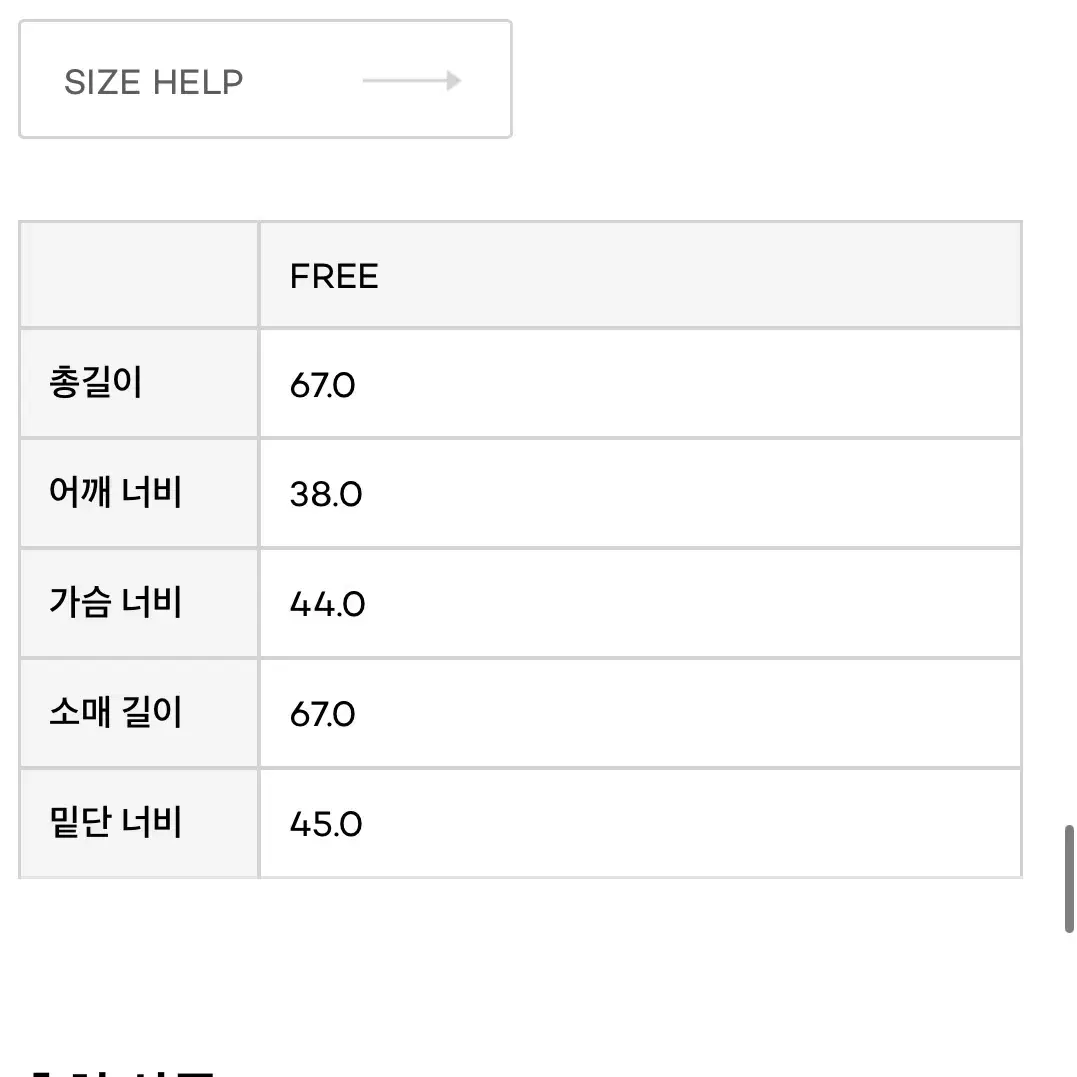
Task: Click the 어깨 너비 row label
Action: [115, 492]
